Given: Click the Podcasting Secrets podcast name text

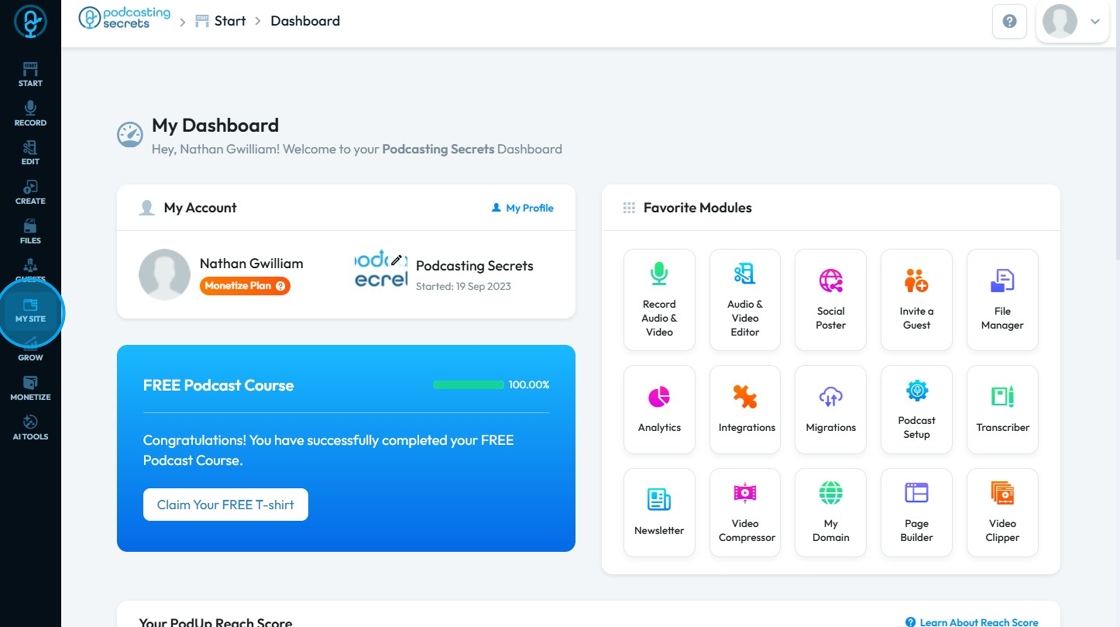Looking at the screenshot, I should [x=474, y=266].
